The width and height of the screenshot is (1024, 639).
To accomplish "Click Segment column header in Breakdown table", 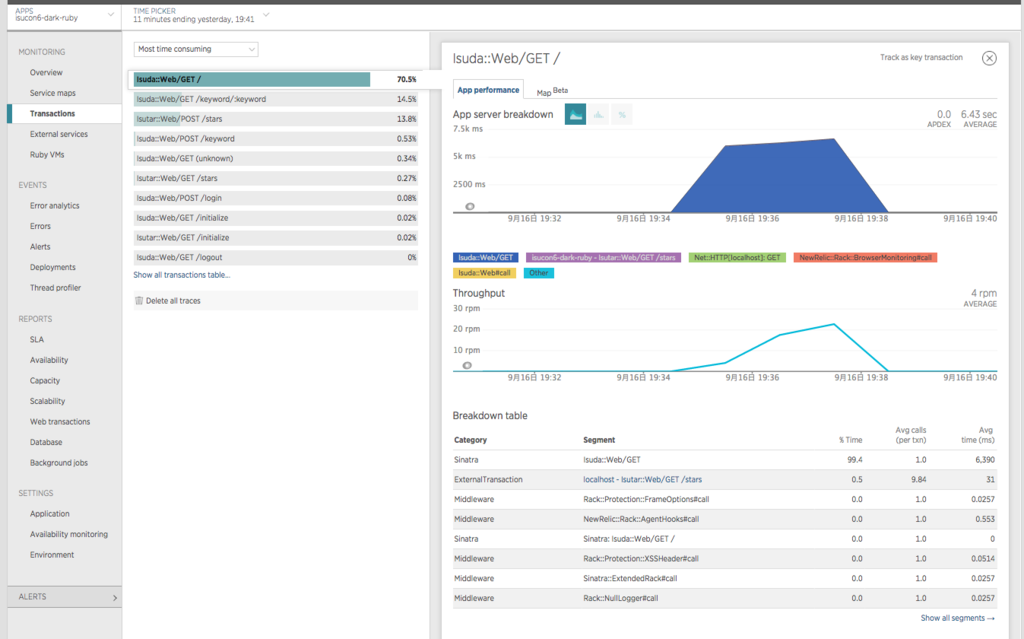I will point(599,440).
